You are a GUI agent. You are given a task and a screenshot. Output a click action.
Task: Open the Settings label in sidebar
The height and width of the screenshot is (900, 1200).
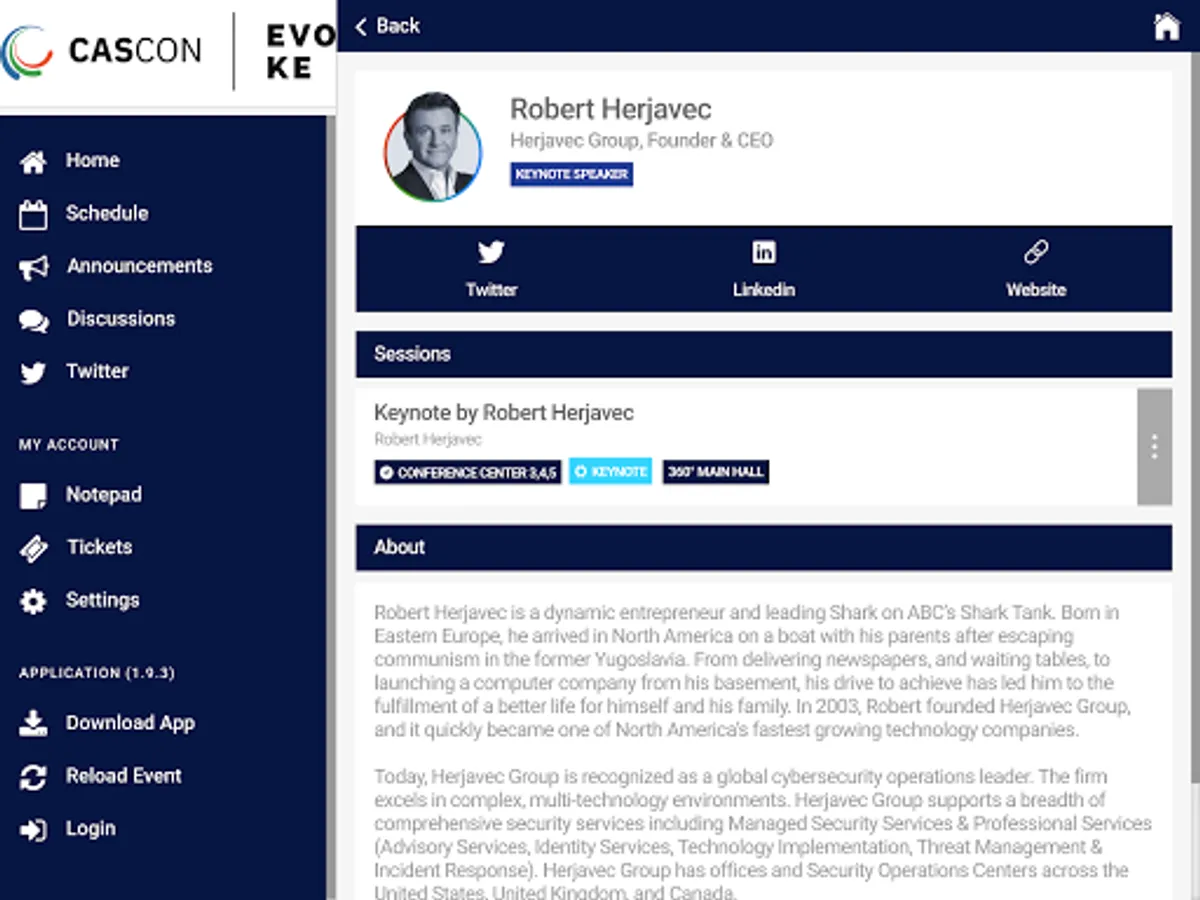(x=103, y=600)
